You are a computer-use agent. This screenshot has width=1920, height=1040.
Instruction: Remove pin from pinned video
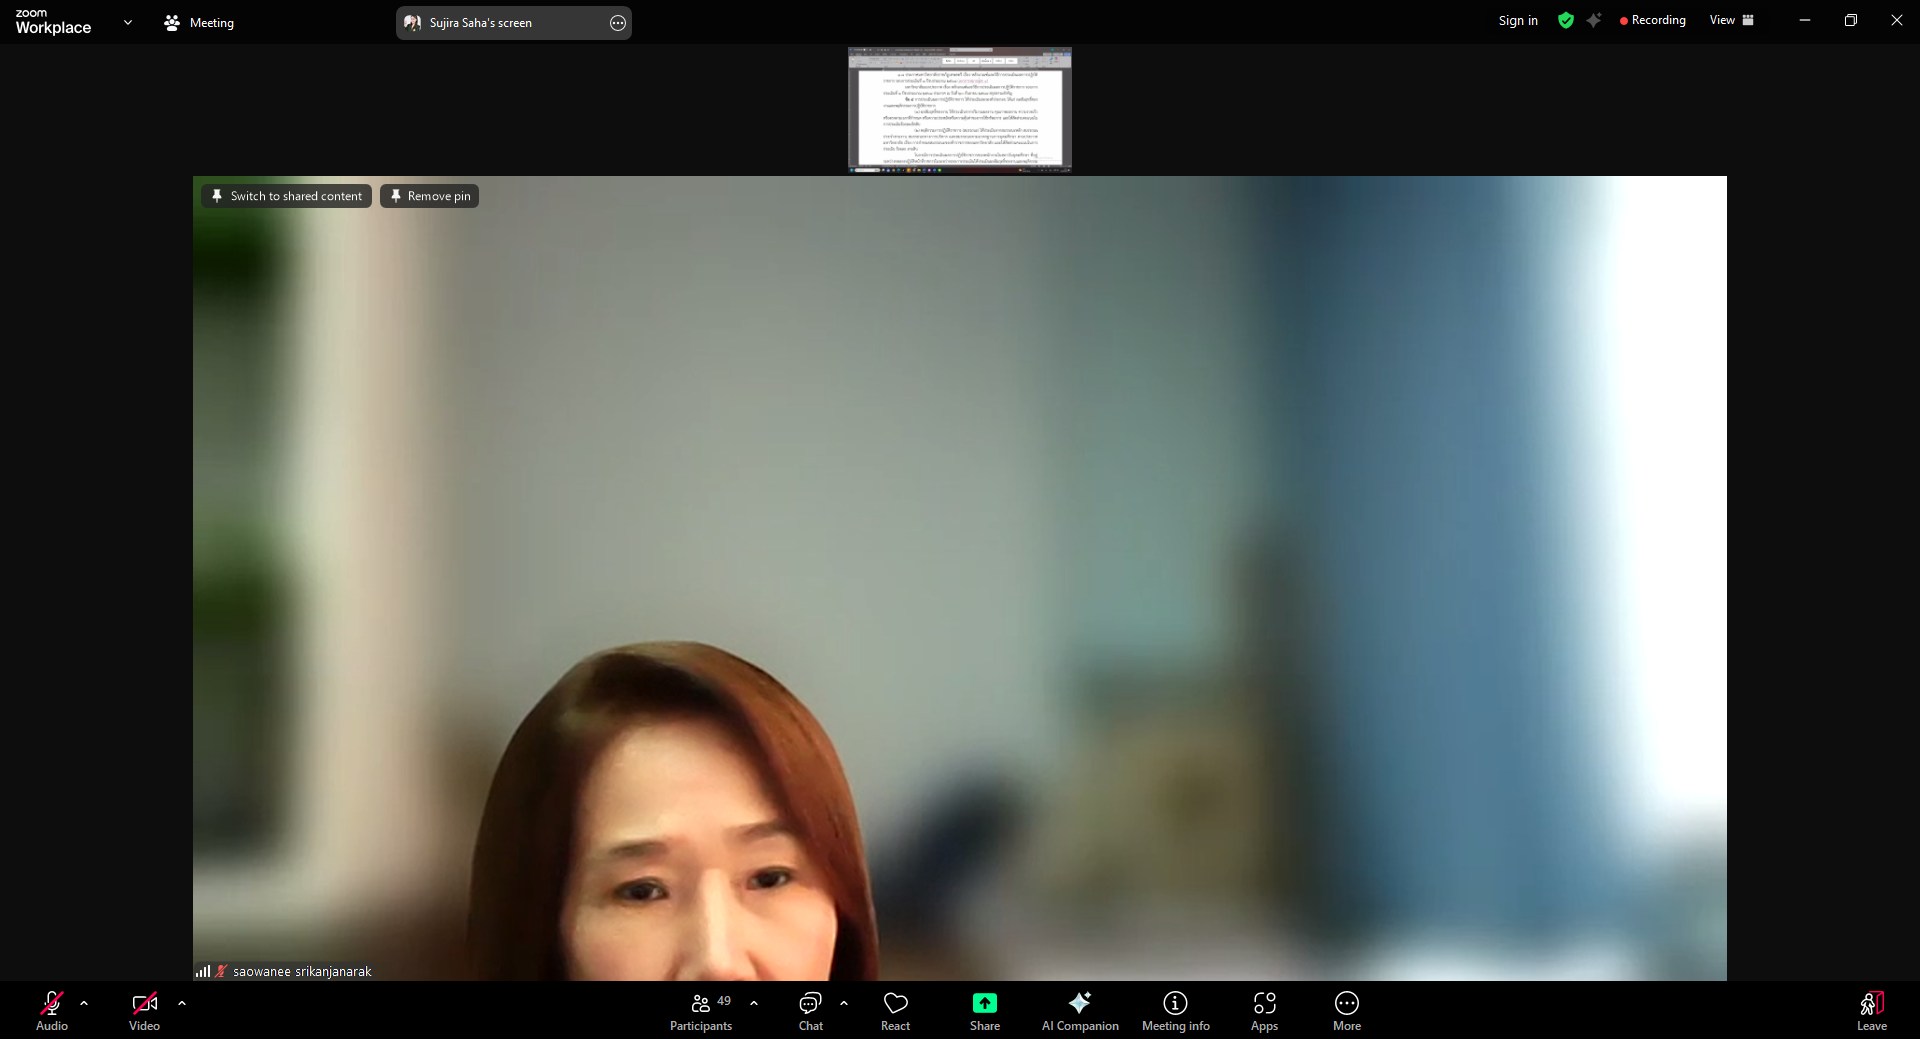429,196
